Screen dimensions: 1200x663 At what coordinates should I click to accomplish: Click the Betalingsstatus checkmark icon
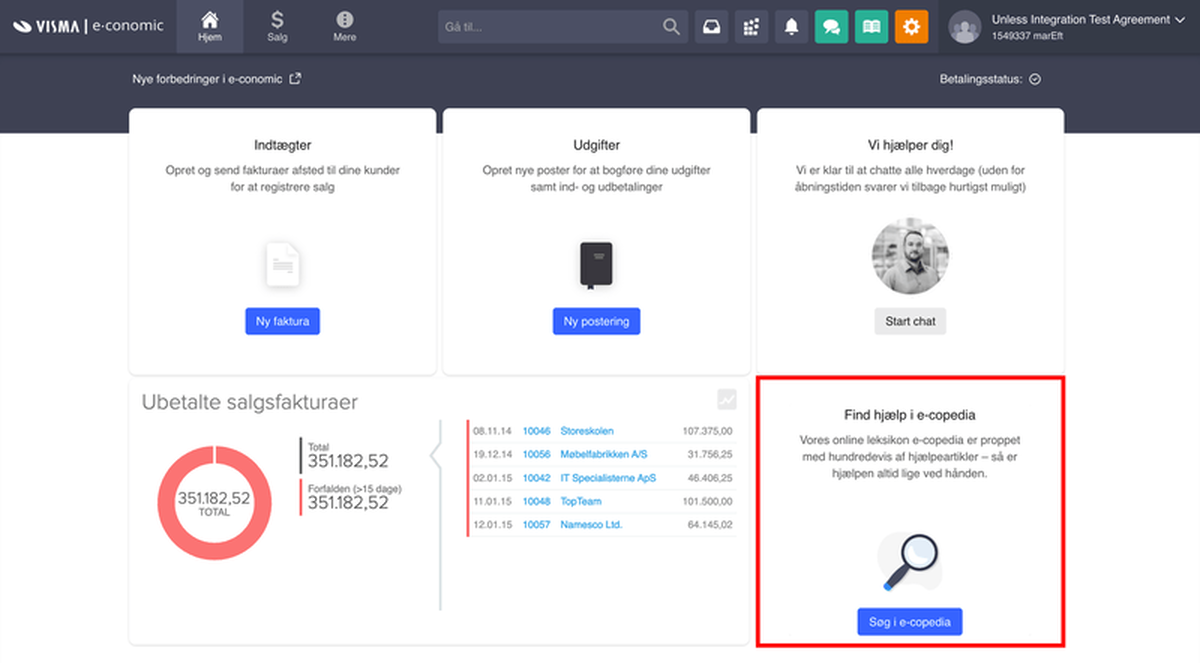[1035, 79]
